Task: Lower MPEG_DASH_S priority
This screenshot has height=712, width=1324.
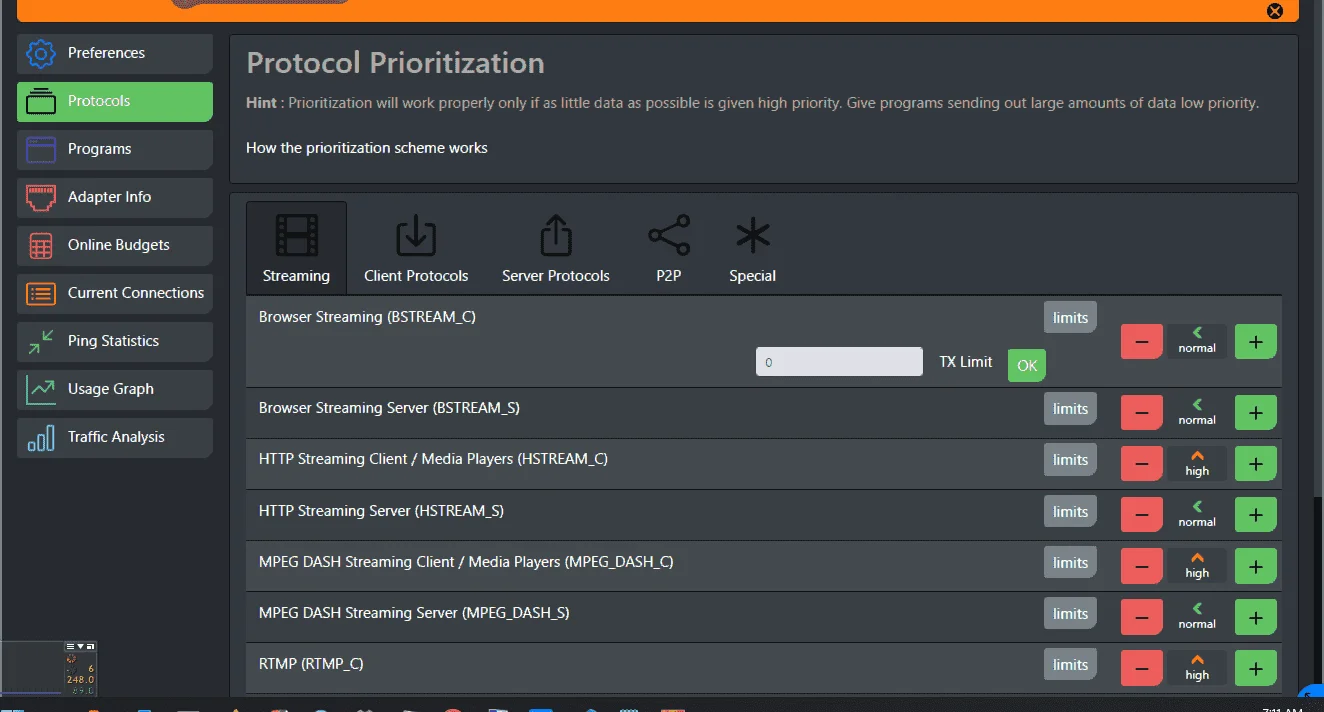Action: pyautogui.click(x=1142, y=617)
